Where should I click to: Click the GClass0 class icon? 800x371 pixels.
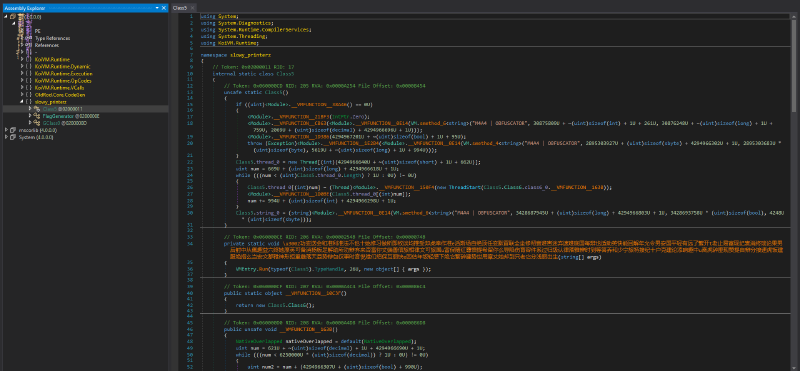pos(37,123)
